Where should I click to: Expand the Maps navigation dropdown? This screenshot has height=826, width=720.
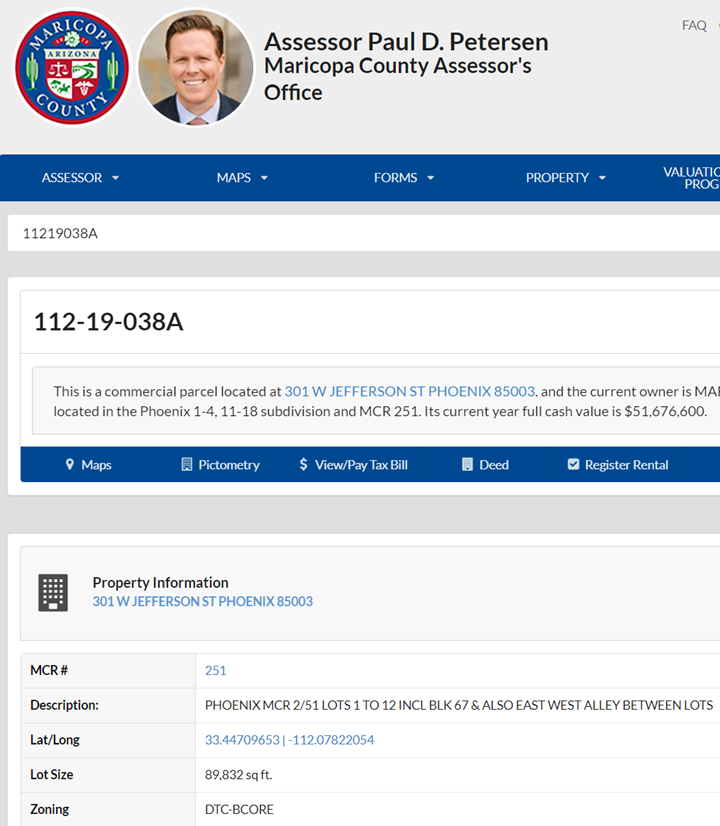(x=242, y=178)
